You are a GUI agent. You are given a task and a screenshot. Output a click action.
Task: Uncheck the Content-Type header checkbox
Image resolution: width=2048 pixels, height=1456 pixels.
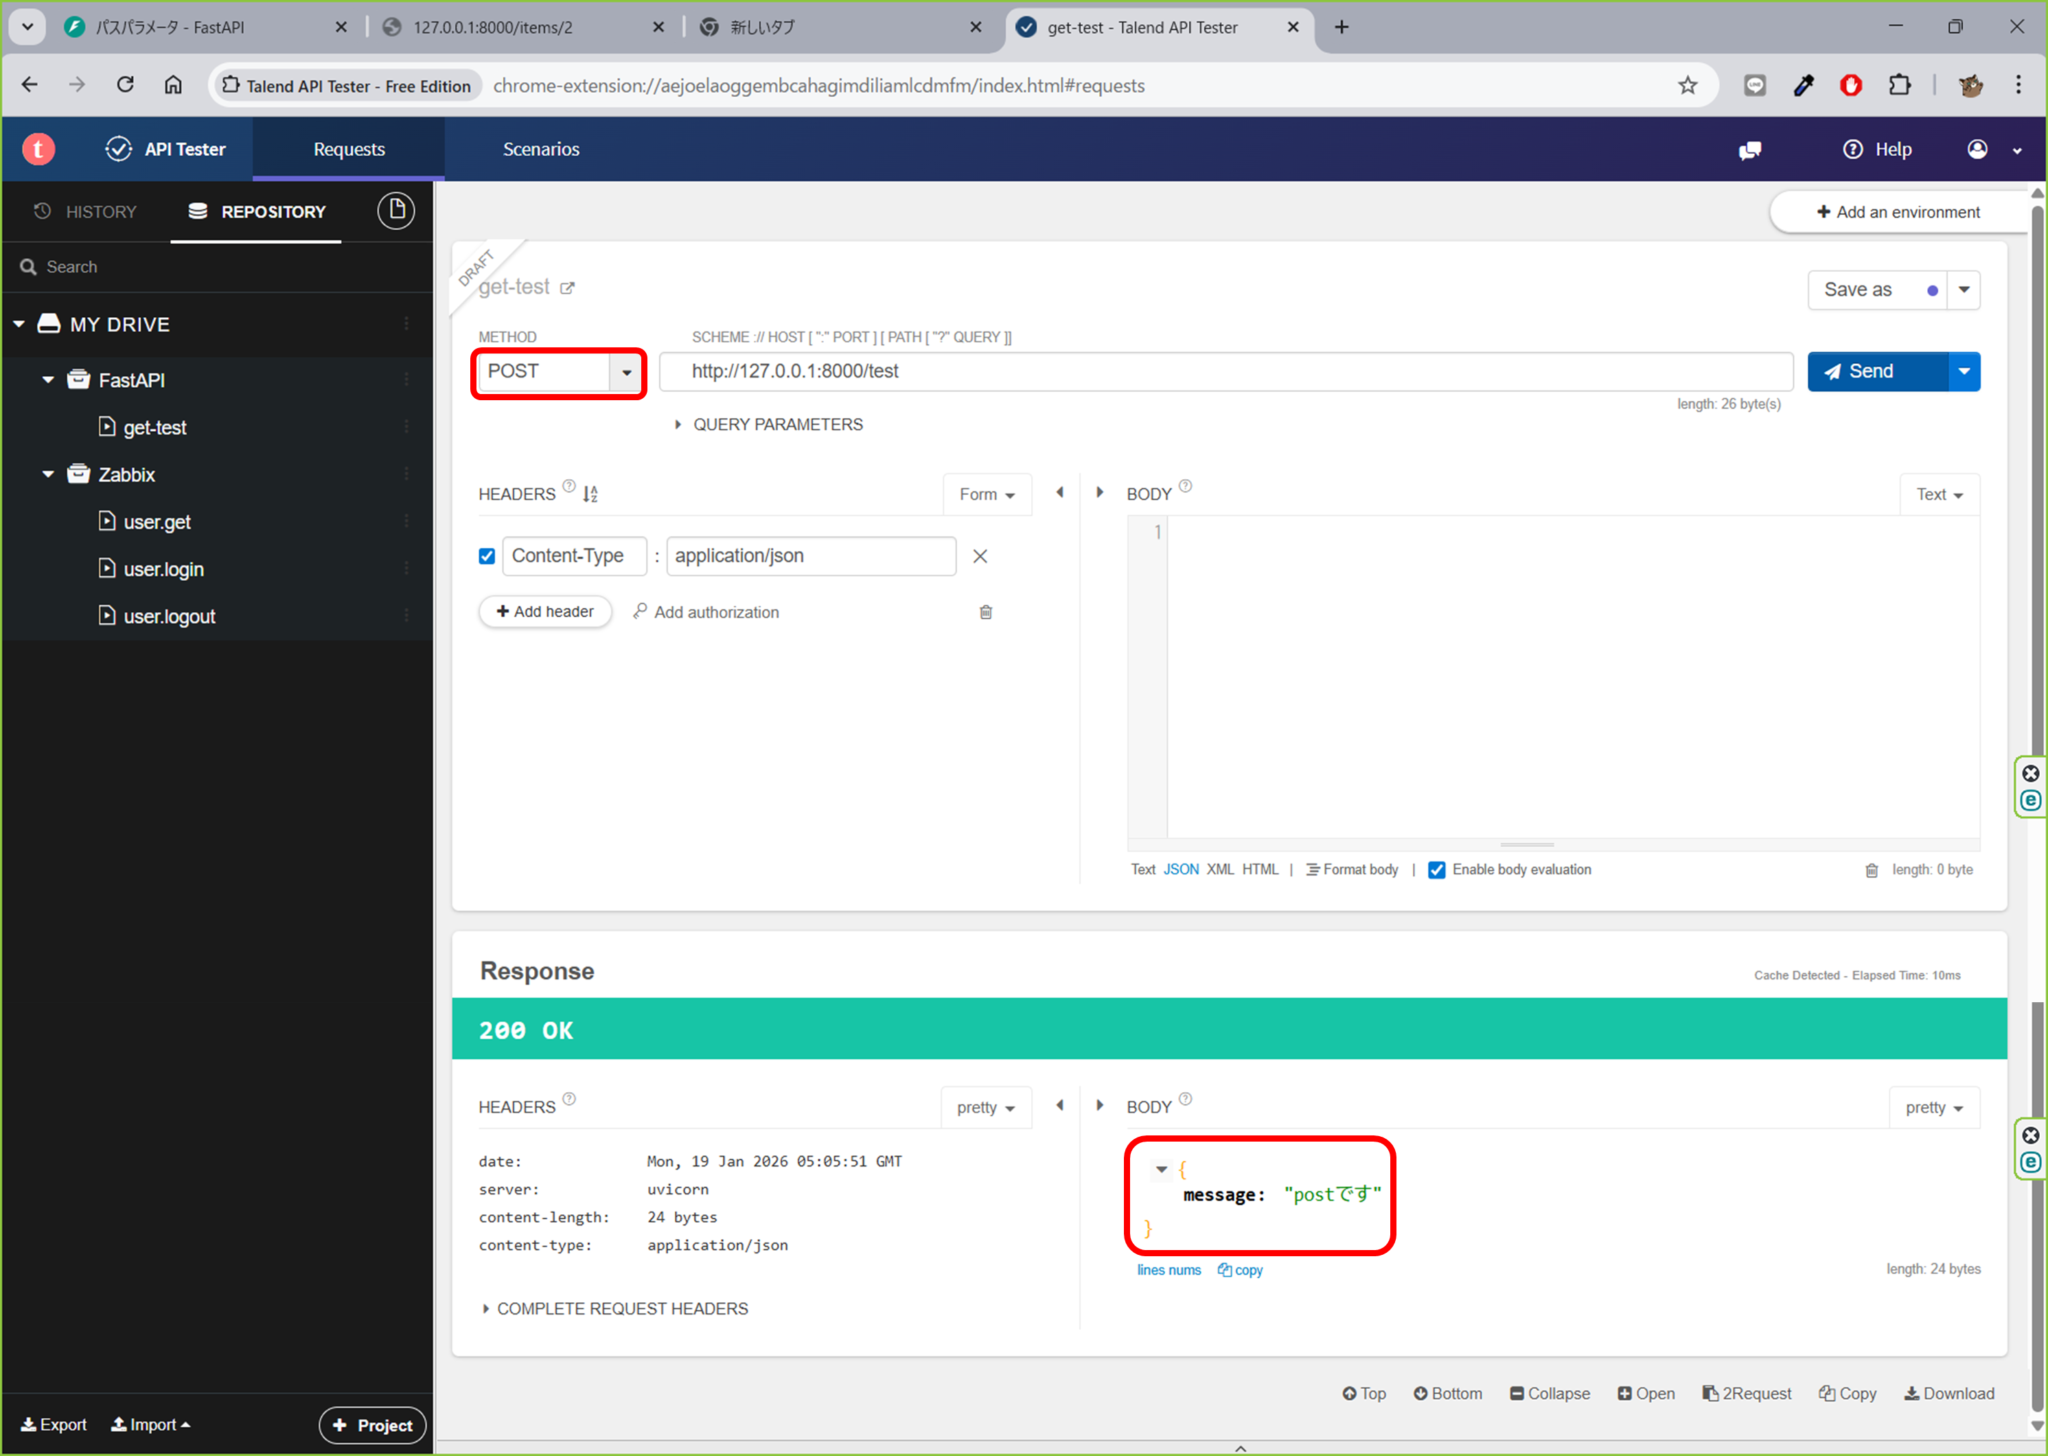(x=486, y=556)
